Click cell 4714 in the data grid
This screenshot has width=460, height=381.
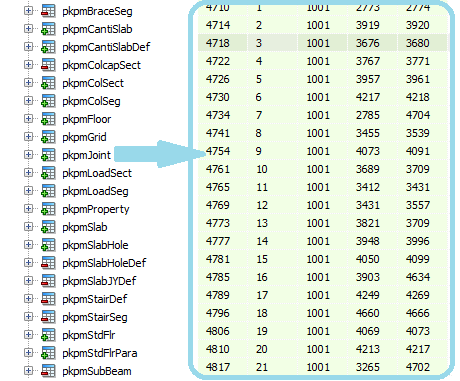click(x=218, y=25)
